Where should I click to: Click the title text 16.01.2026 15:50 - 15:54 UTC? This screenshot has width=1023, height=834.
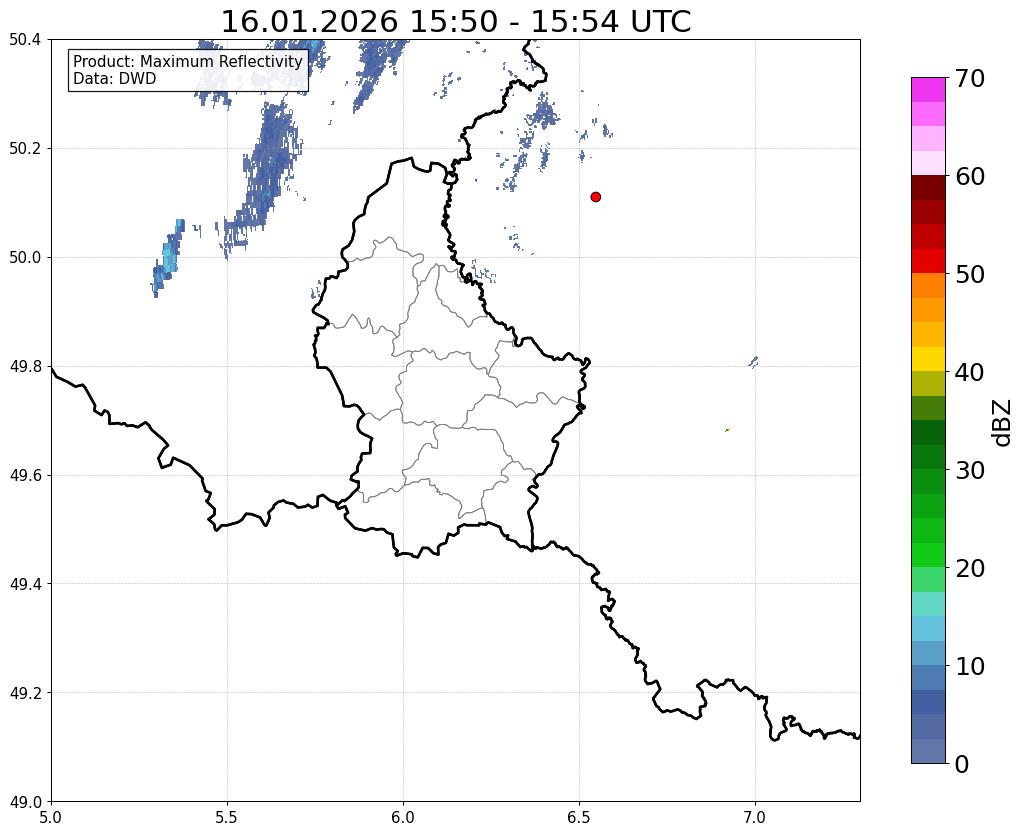tap(455, 22)
